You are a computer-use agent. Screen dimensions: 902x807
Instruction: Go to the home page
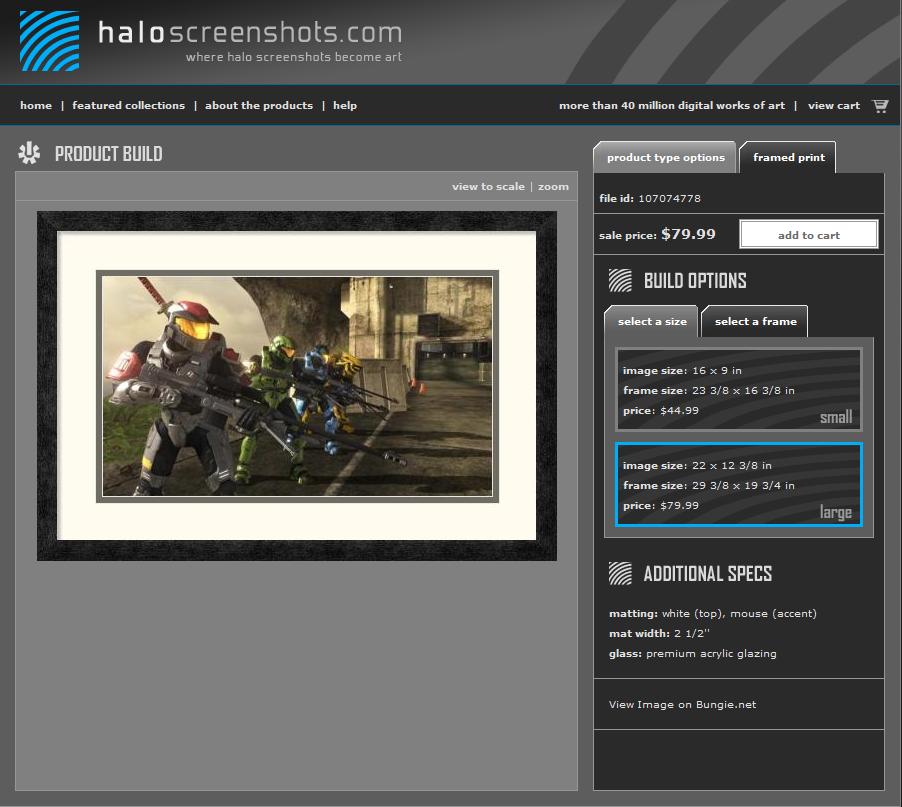click(x=36, y=105)
